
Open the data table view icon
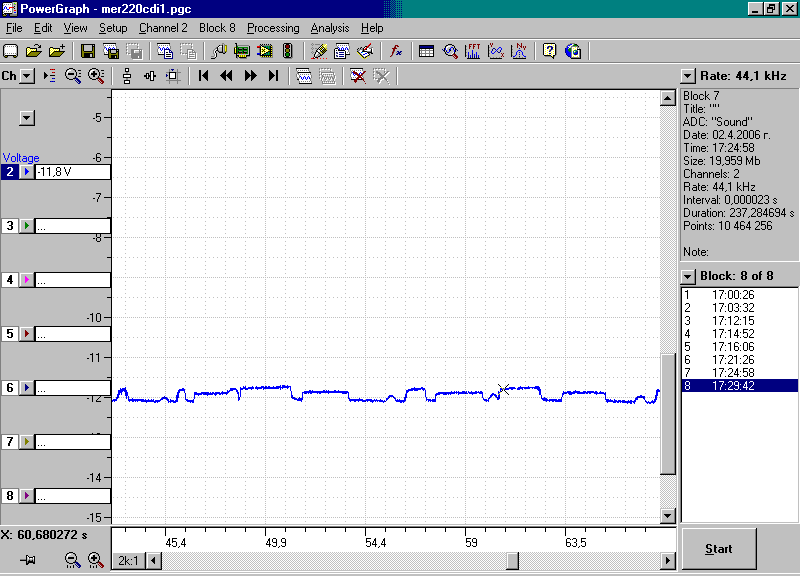[x=426, y=51]
